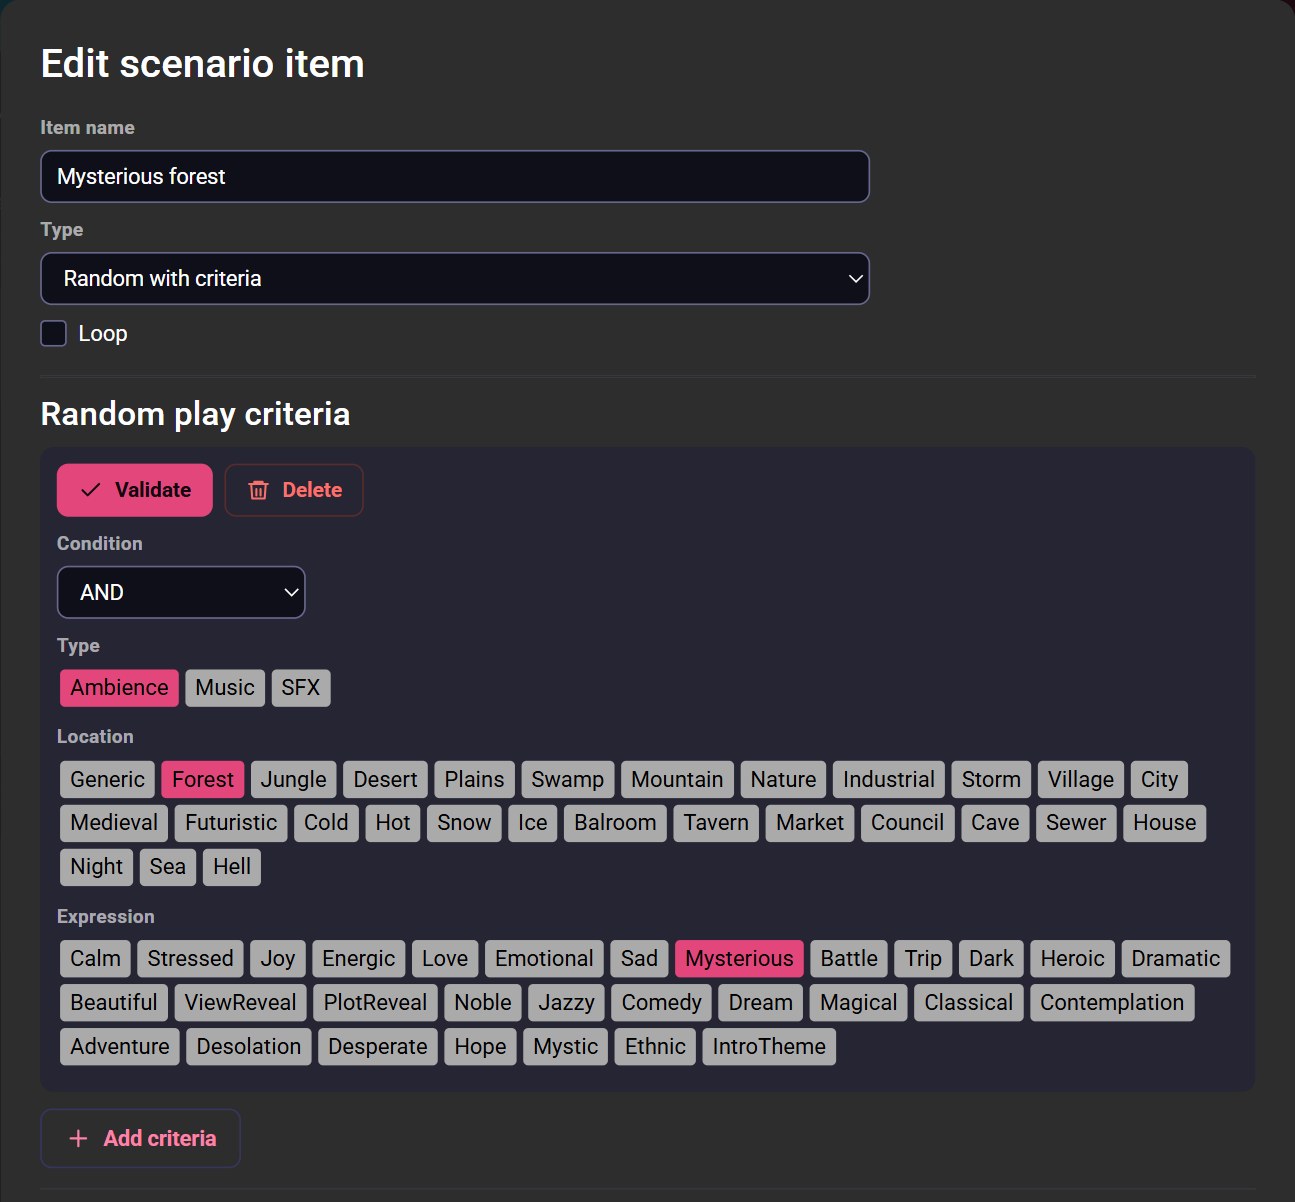Select the Storm location tag
The height and width of the screenshot is (1202, 1295).
pos(991,779)
